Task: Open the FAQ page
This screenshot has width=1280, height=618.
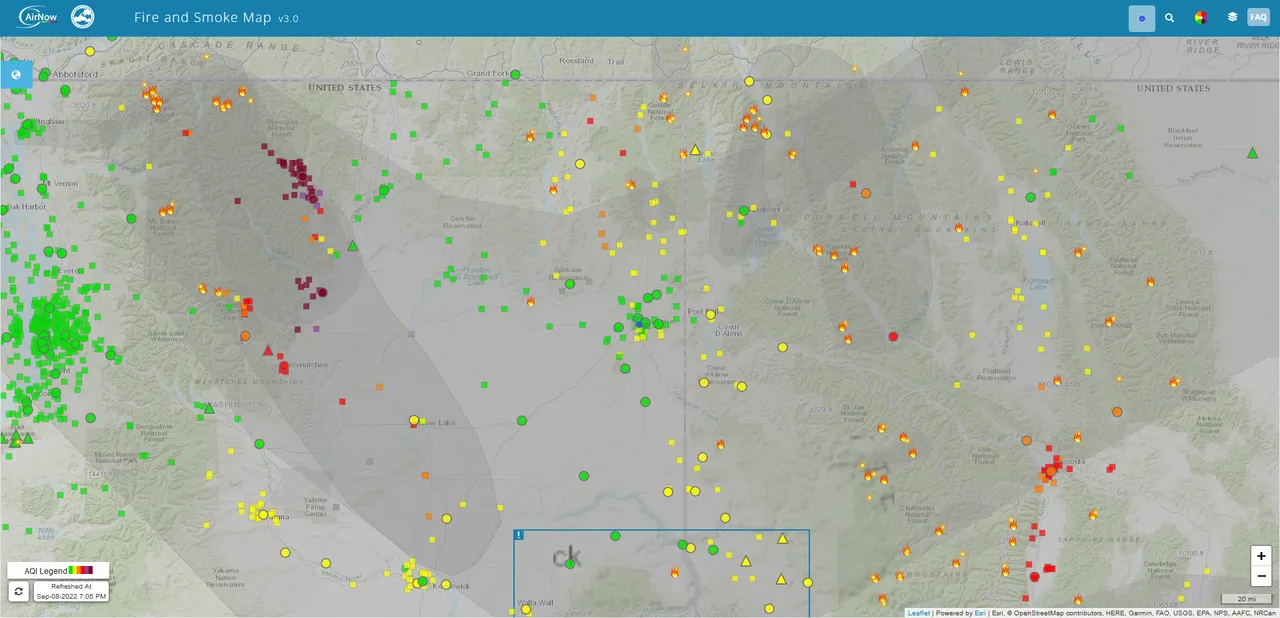Action: coord(1258,18)
